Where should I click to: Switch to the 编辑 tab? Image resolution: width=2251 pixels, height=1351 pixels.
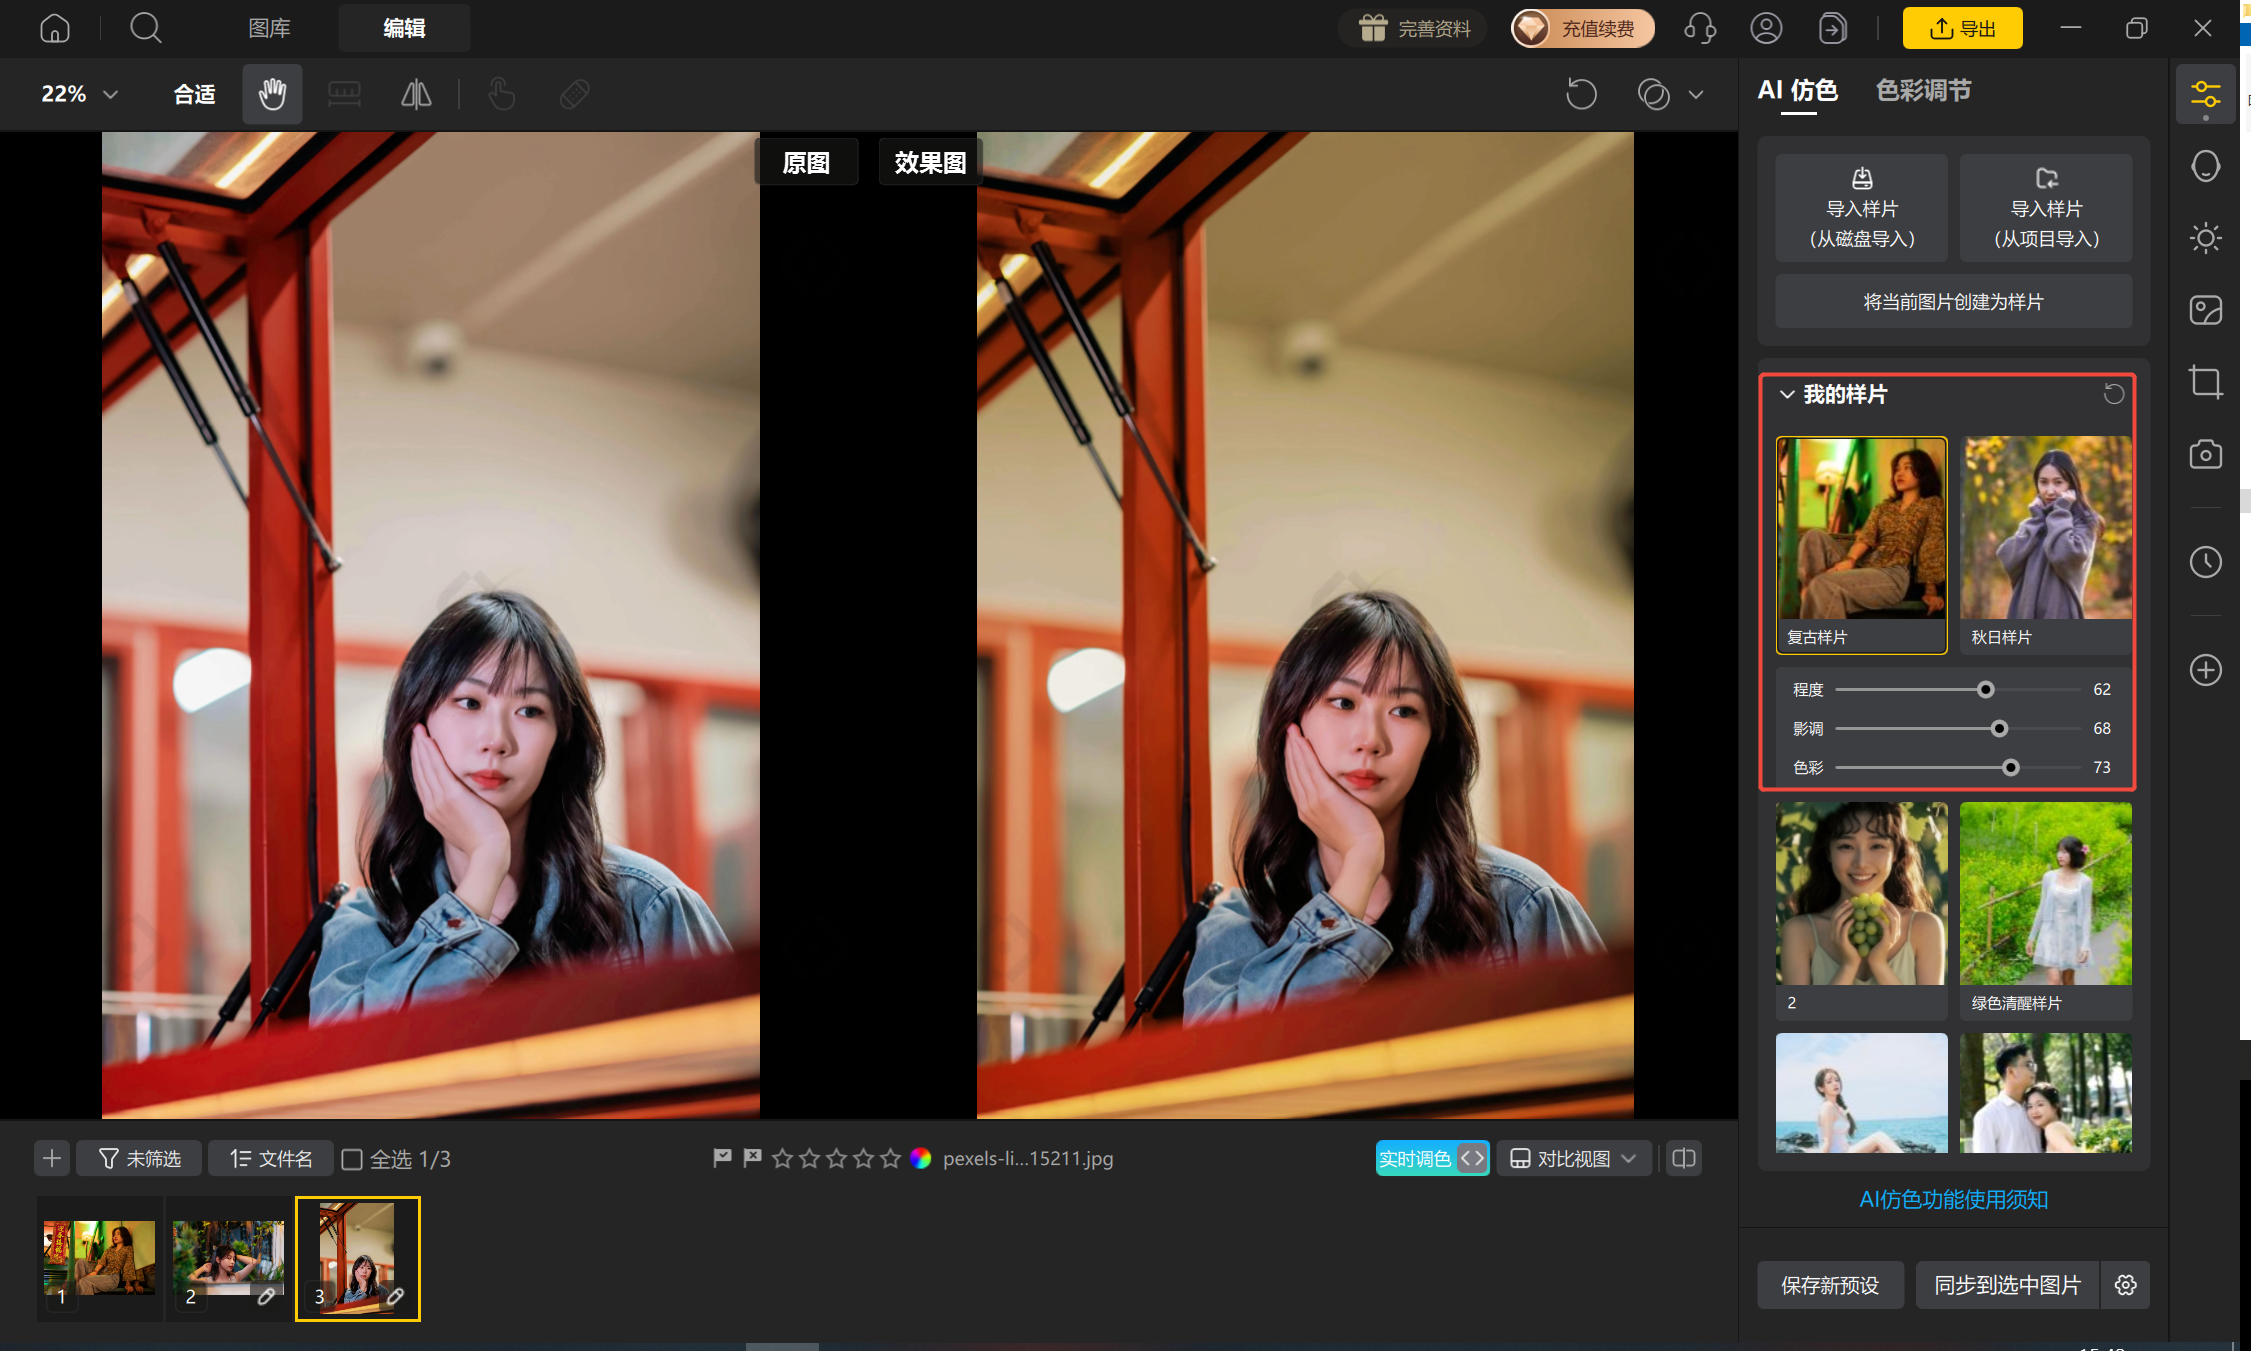coord(404,28)
